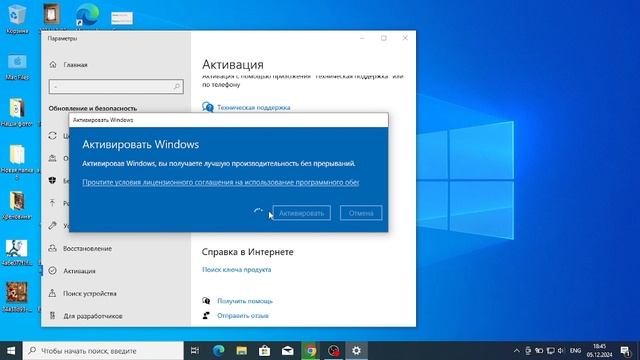This screenshot has height=360, width=640.
Task: Click the ENG language indicator
Action: click(576, 351)
